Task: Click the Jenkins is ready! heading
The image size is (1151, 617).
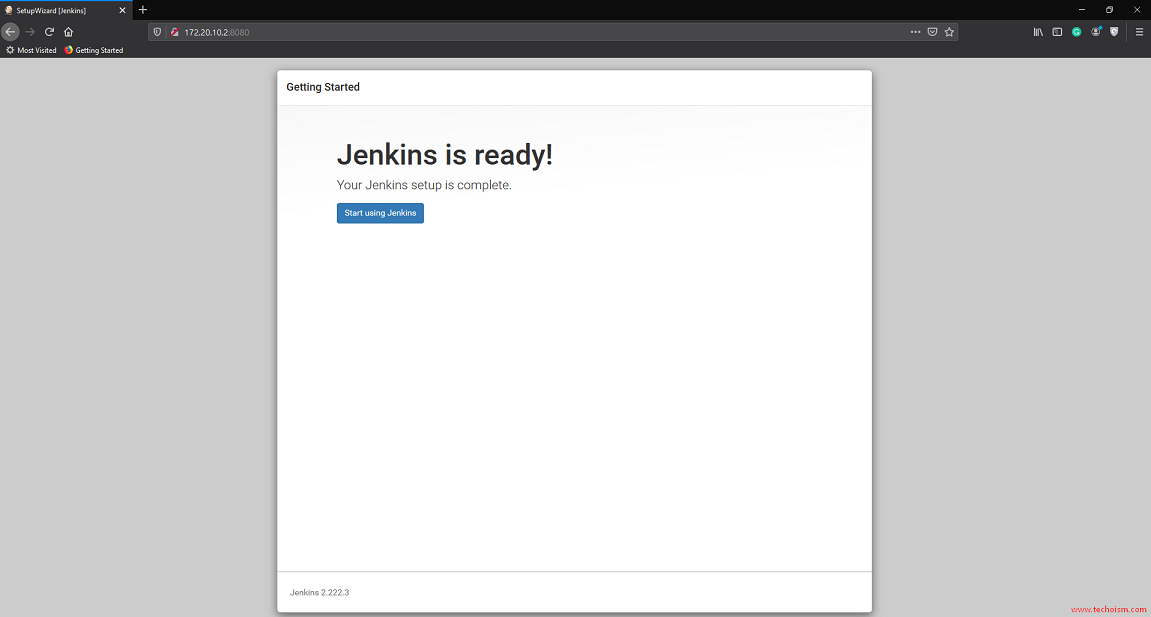Action: (x=445, y=155)
